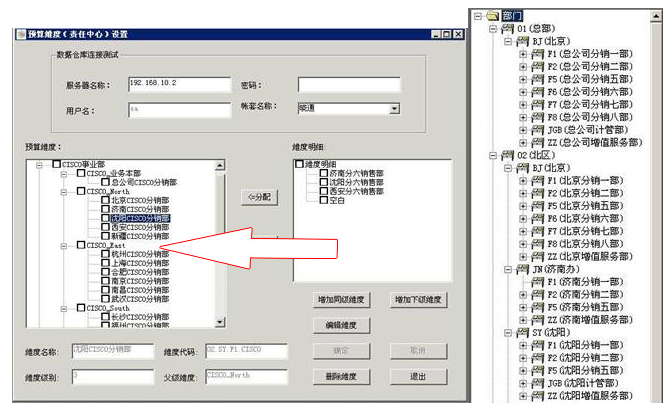Collapse the CISCO_North tree node
Viewport: 668px width, 410px height.
tap(63, 192)
